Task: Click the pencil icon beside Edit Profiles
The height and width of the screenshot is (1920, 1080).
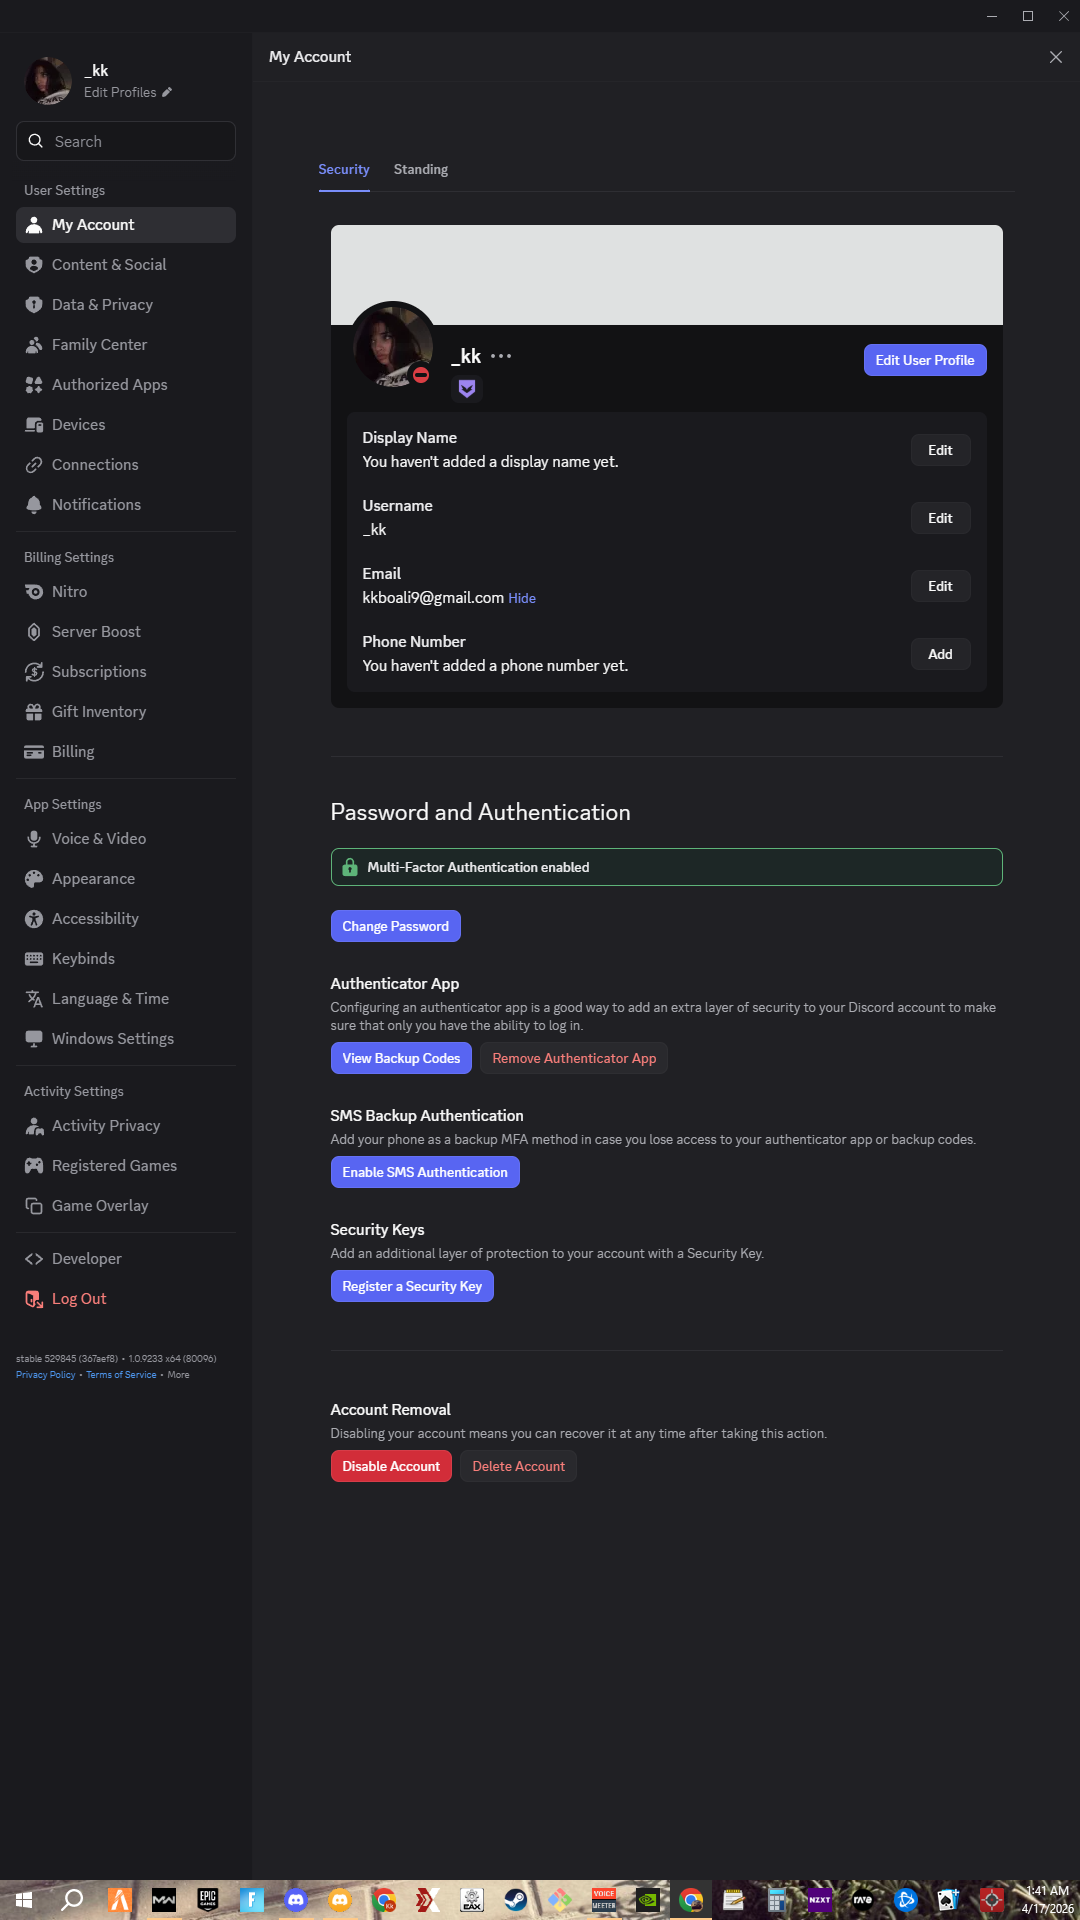Action: point(167,92)
